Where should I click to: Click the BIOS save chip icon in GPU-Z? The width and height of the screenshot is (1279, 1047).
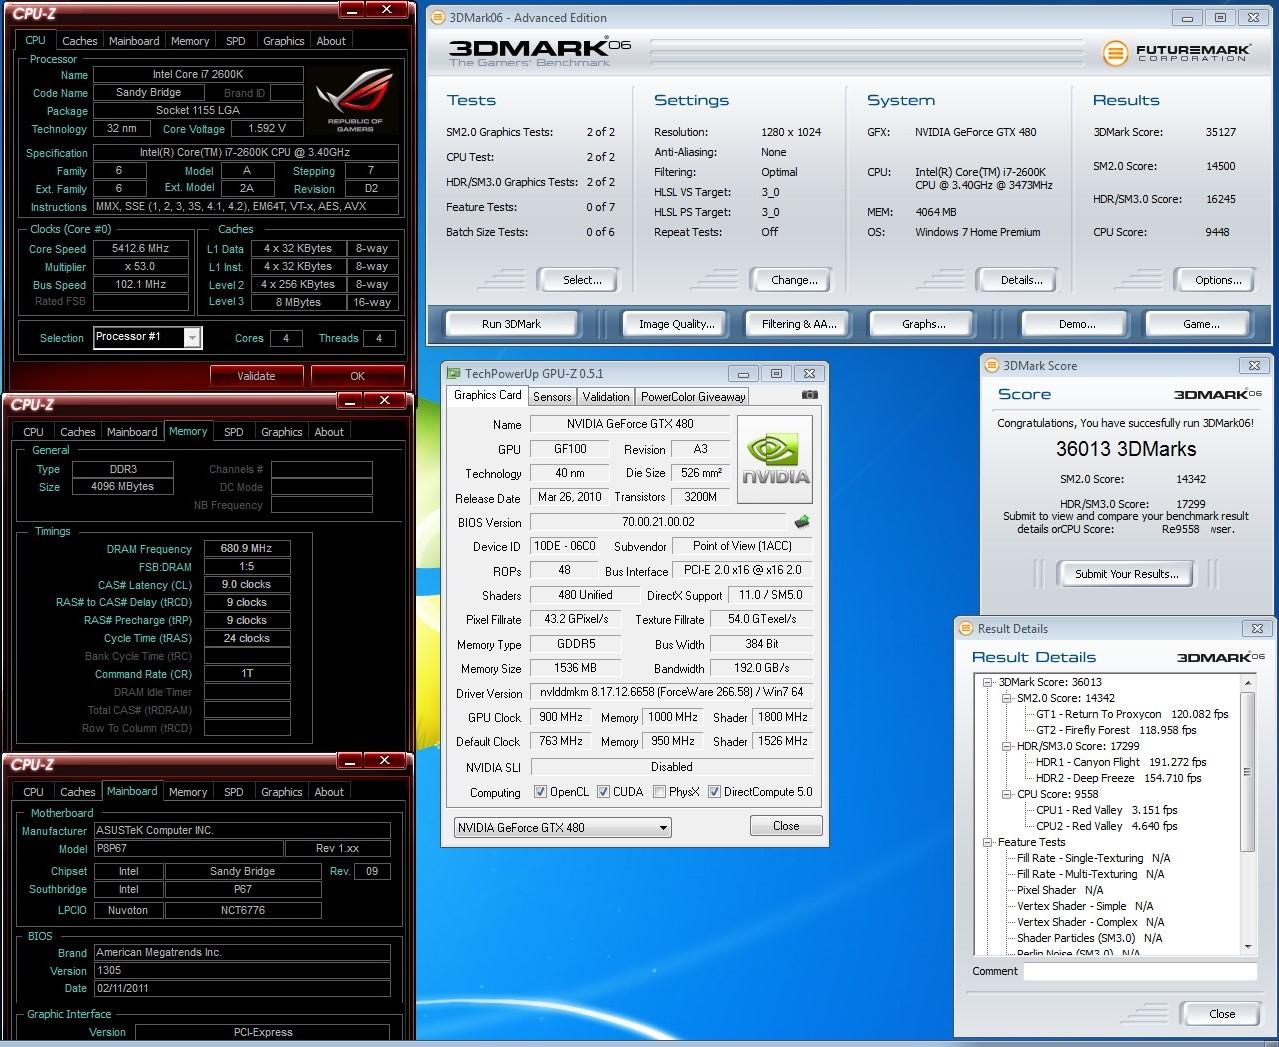[x=801, y=522]
